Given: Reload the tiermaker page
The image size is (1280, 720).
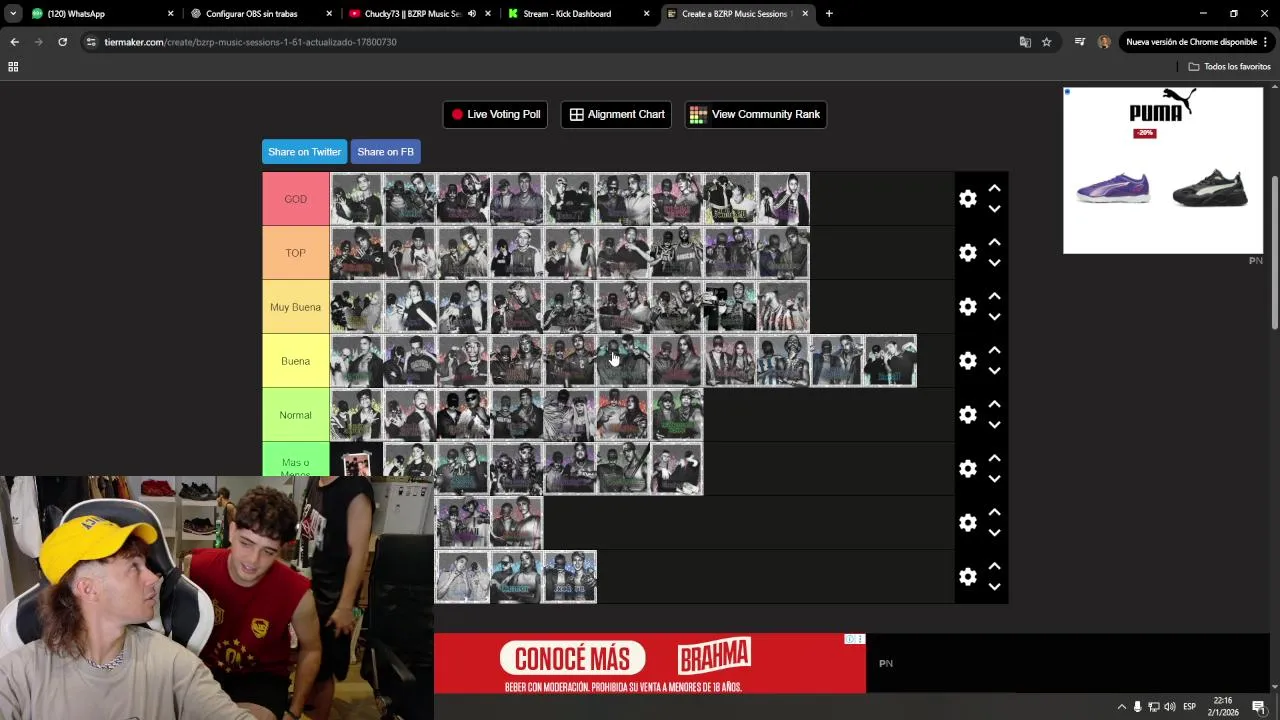Looking at the screenshot, I should click(x=62, y=42).
